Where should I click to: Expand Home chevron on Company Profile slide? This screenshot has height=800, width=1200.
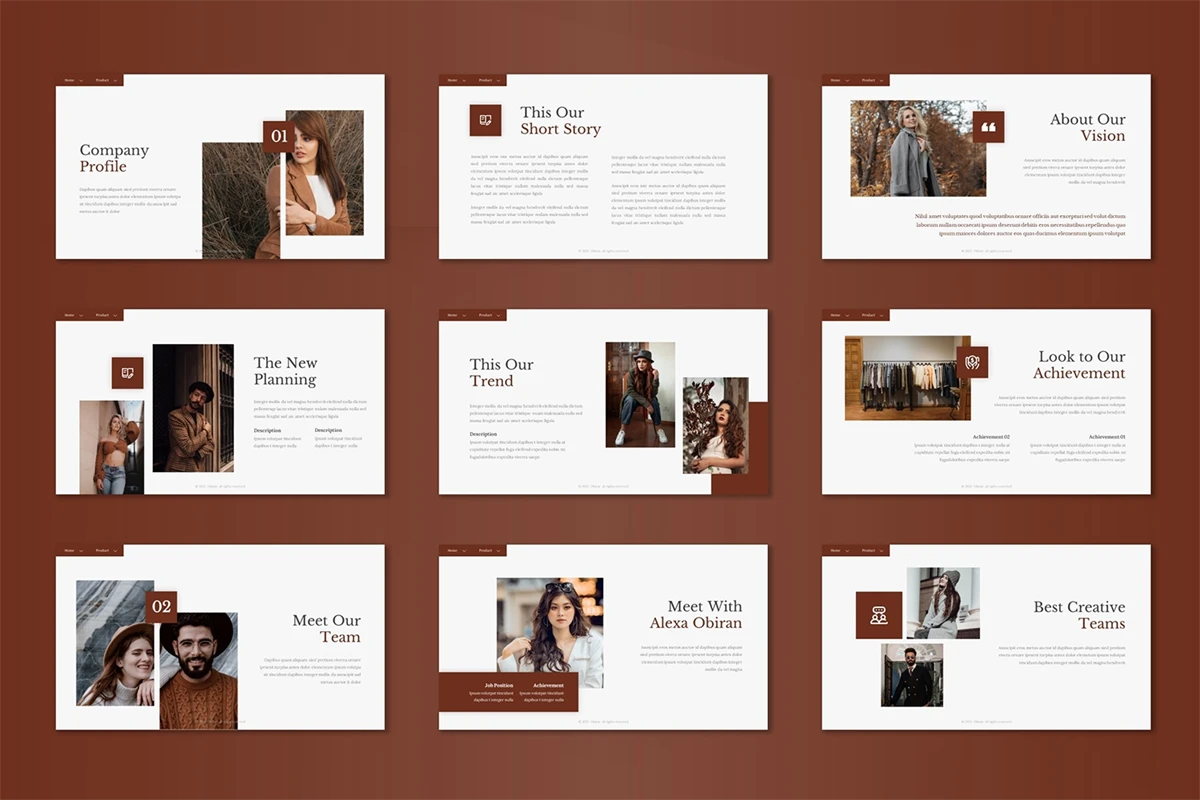pyautogui.click(x=81, y=80)
